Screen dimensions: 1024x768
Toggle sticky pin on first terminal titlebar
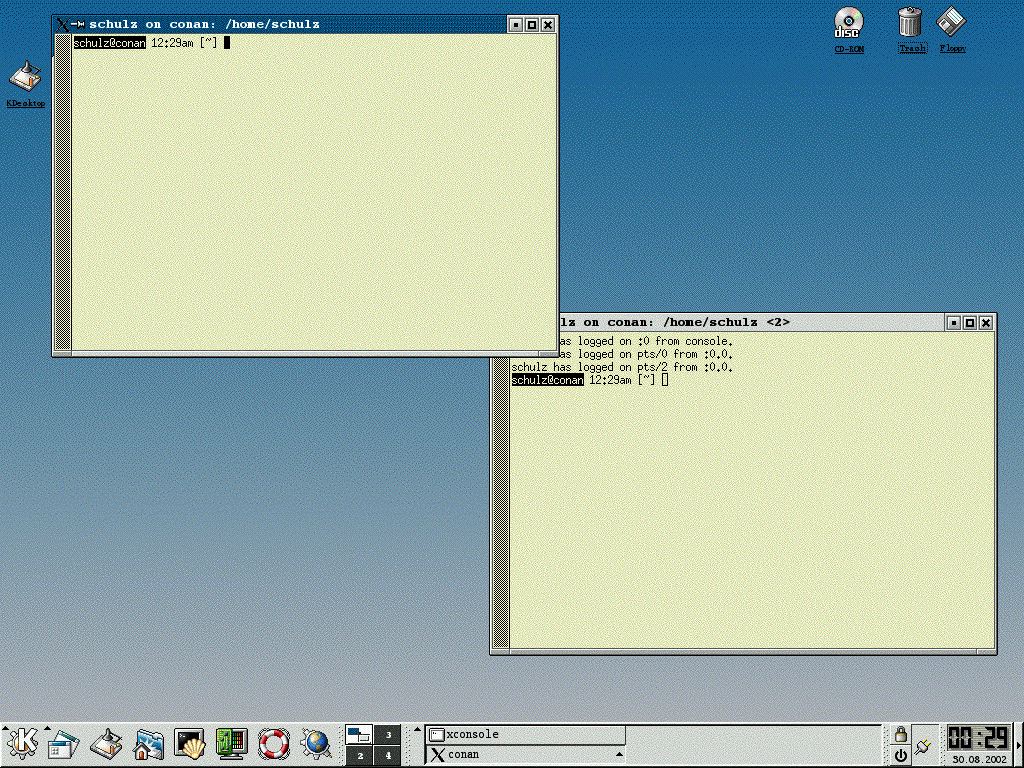click(x=77, y=24)
